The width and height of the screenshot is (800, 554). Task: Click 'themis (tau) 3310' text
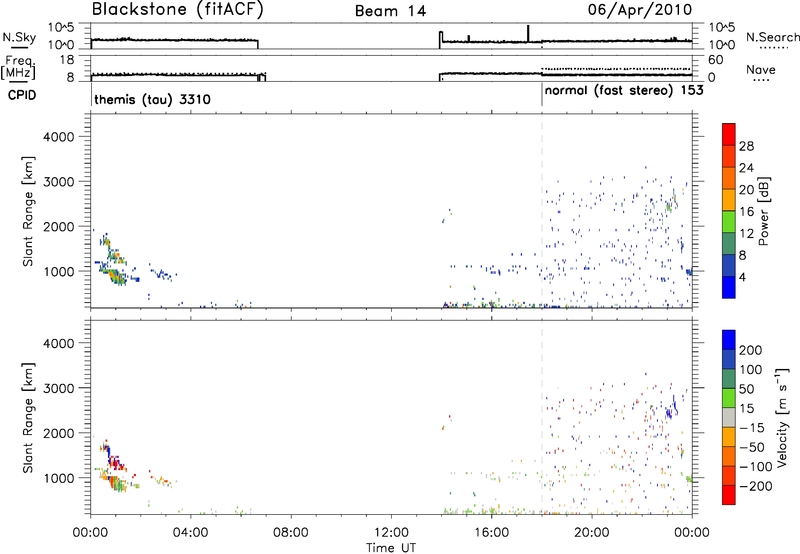pyautogui.click(x=153, y=99)
